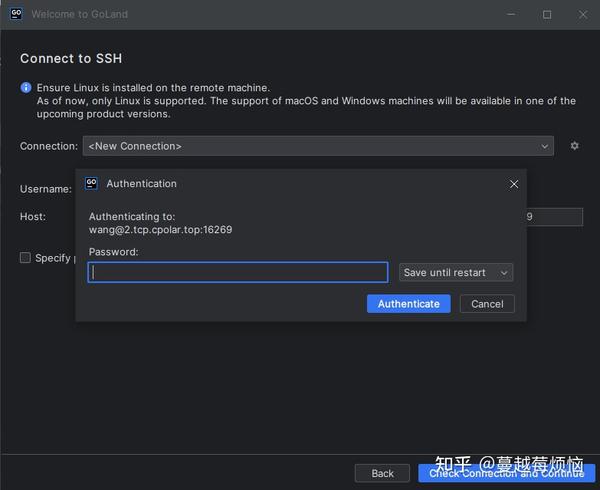Open the Save until restart dropdown

[x=456, y=272]
